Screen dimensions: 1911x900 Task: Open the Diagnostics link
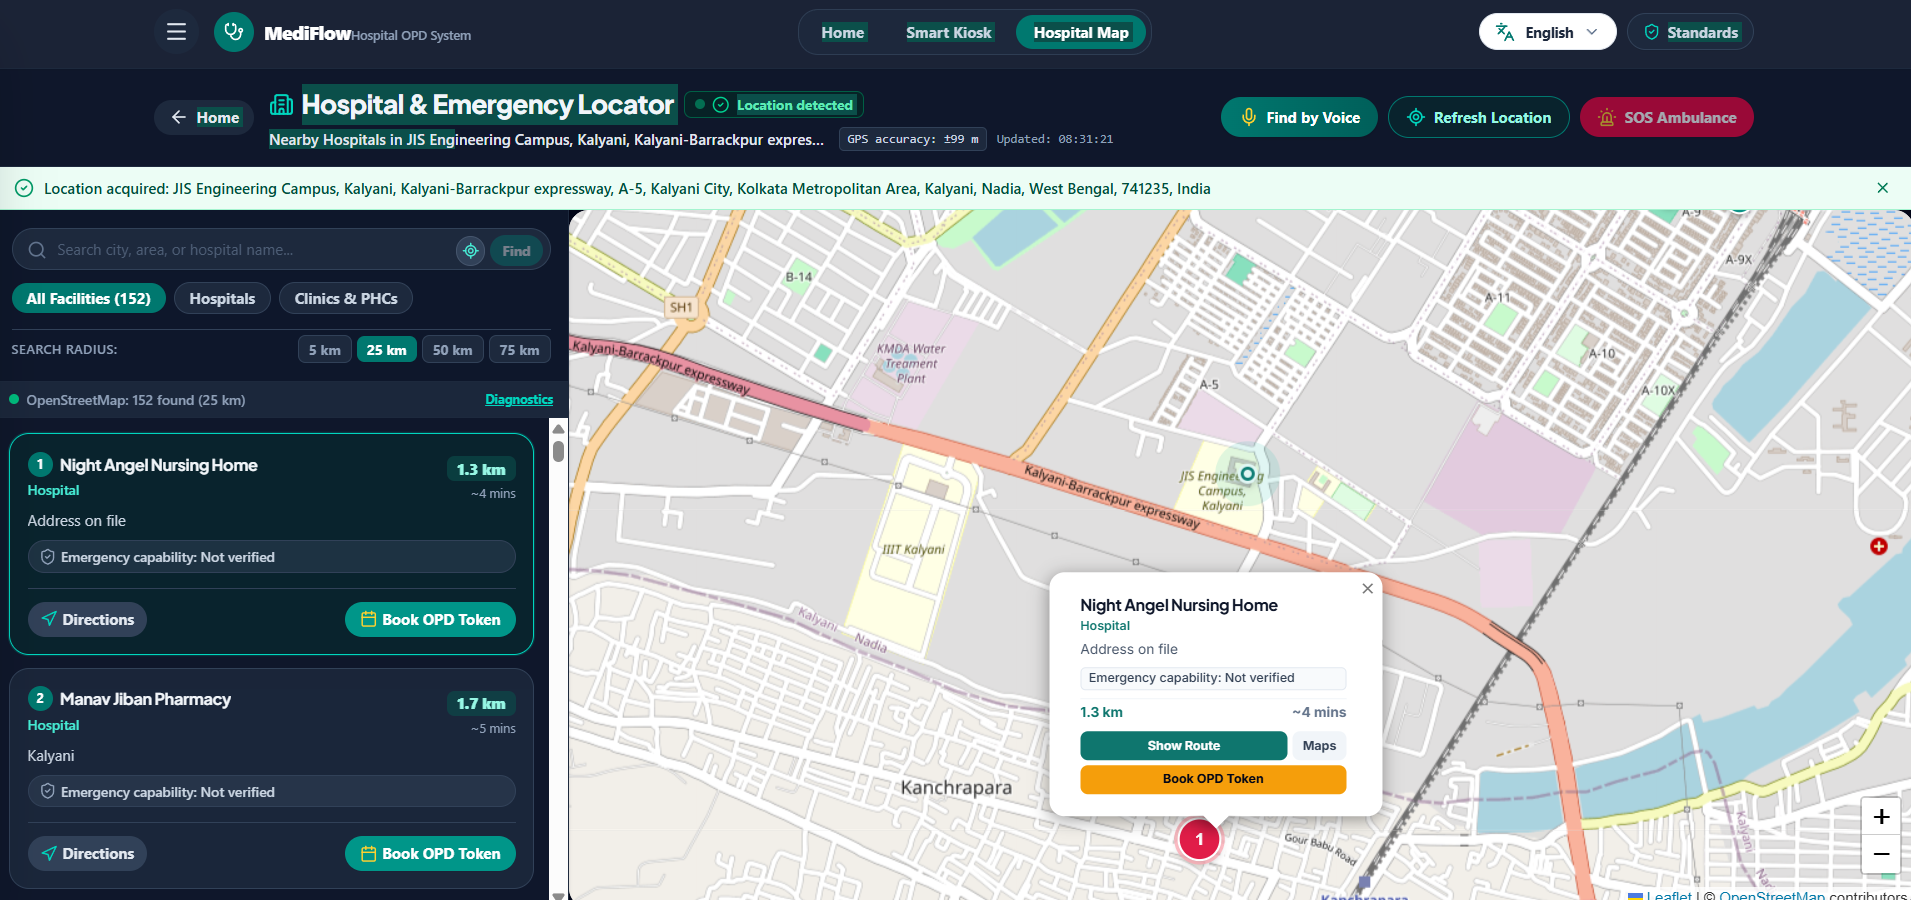(x=519, y=399)
